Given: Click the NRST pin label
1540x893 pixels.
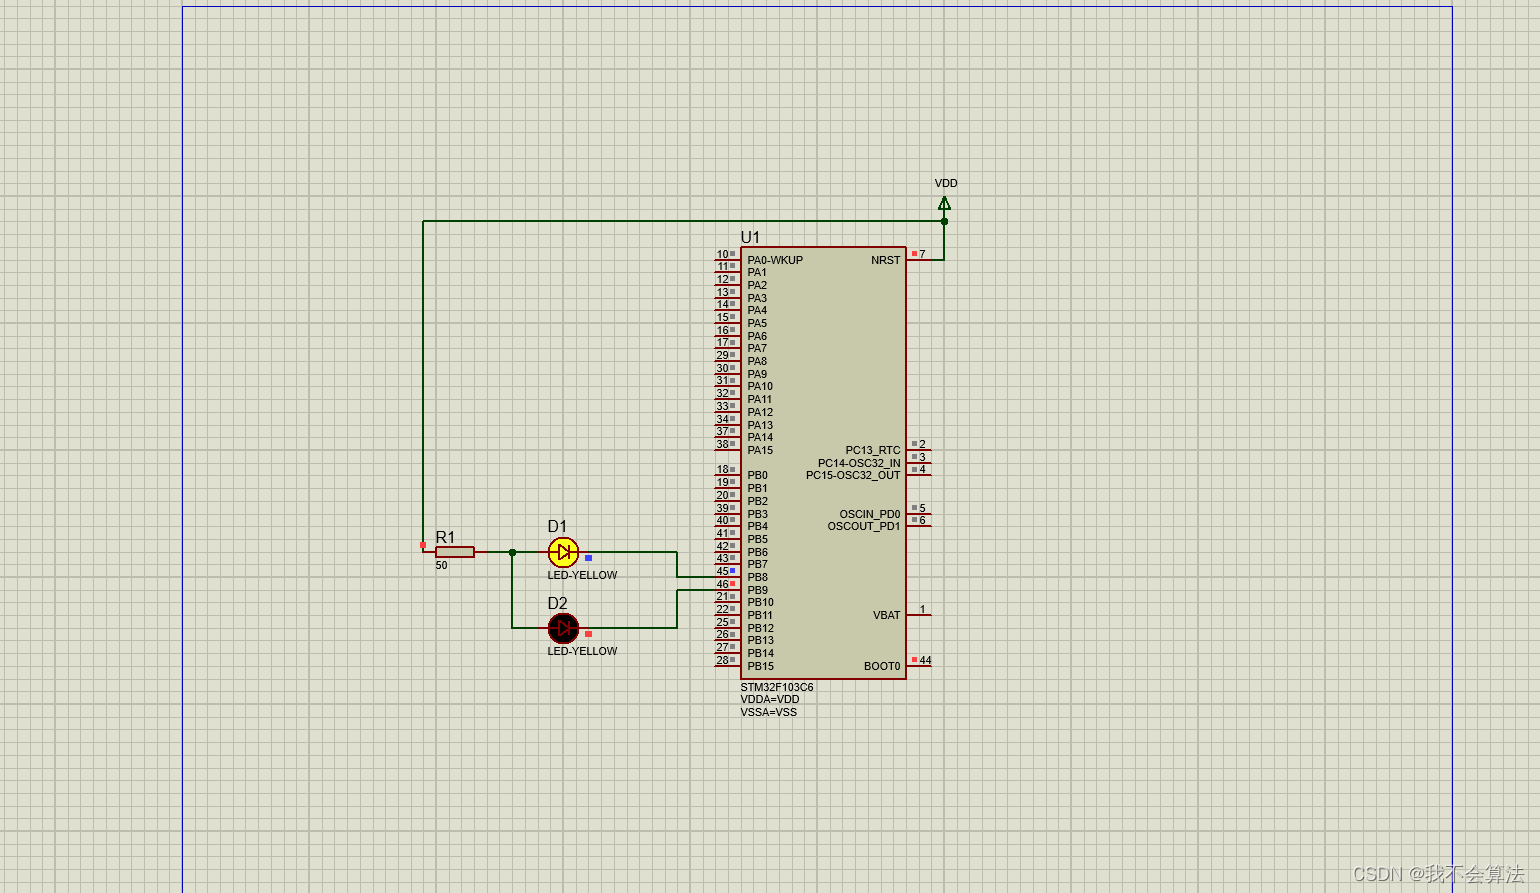Looking at the screenshot, I should (885, 260).
